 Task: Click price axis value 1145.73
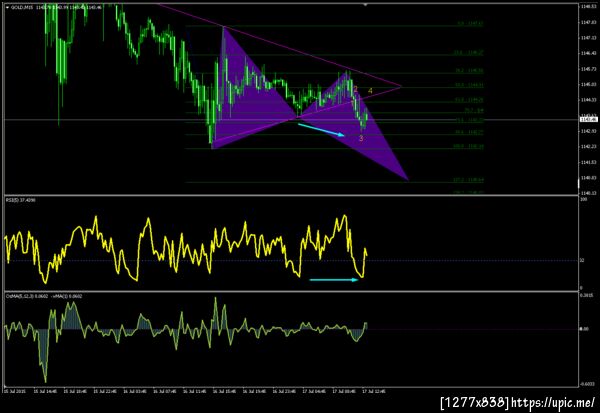(x=588, y=69)
